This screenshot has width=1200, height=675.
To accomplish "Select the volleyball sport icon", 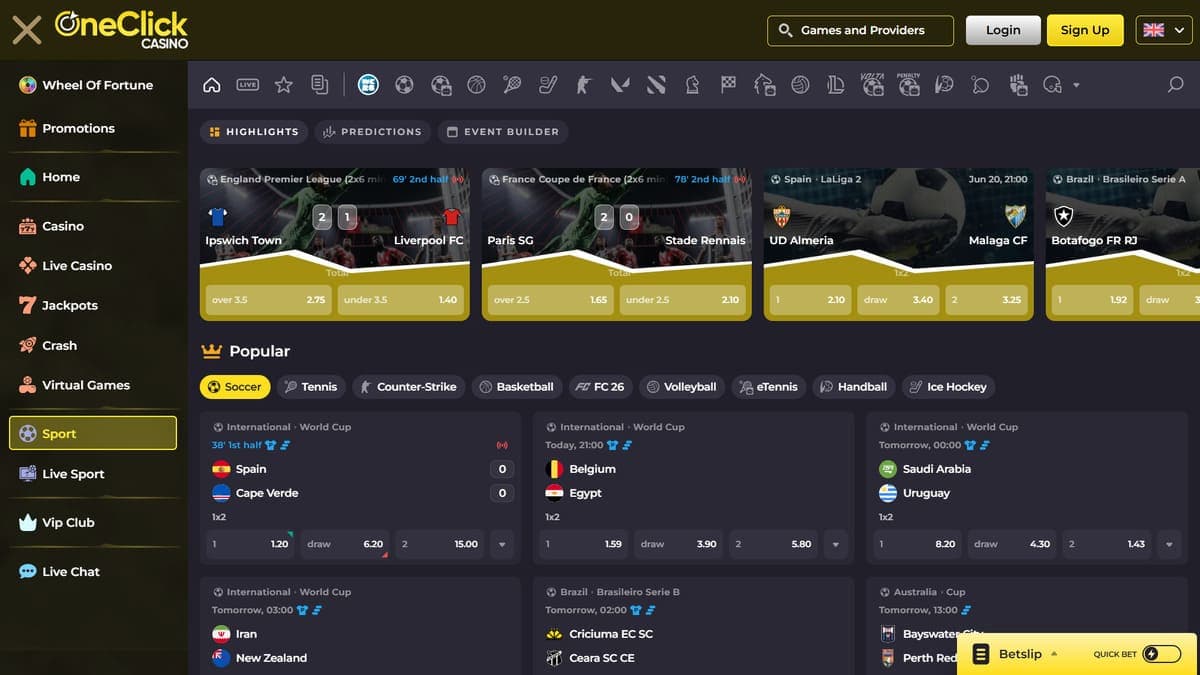I will (x=800, y=85).
